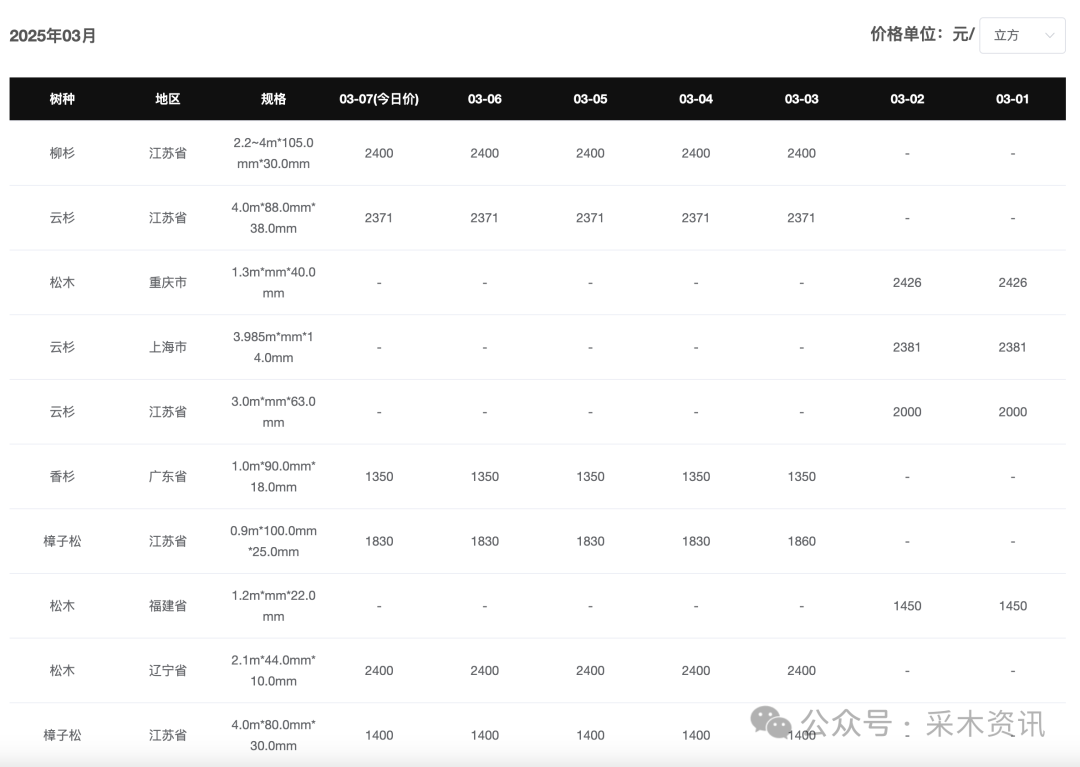Click the 03-06 column header
The height and width of the screenshot is (767, 1080).
485,99
